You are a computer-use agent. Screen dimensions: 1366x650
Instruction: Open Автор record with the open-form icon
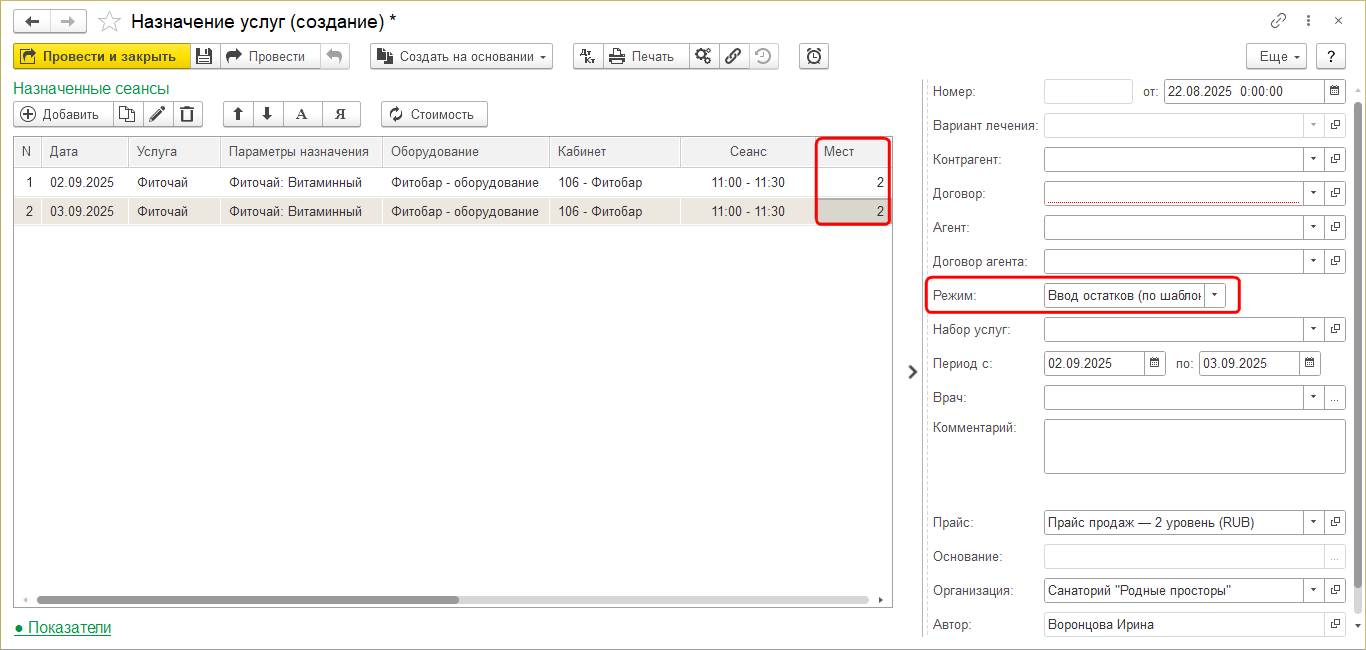1335,624
